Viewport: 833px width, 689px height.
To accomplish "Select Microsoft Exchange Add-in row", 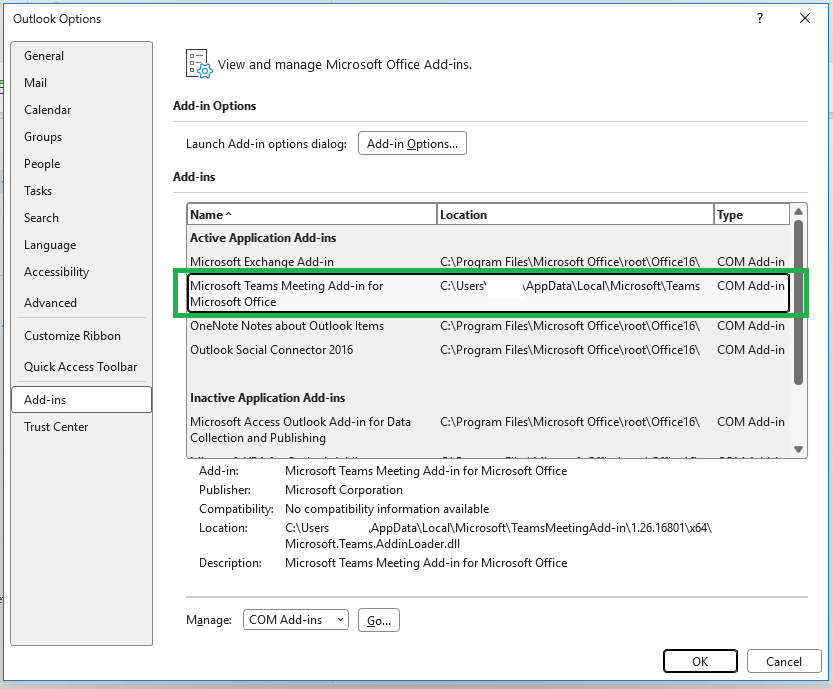I will pos(488,262).
